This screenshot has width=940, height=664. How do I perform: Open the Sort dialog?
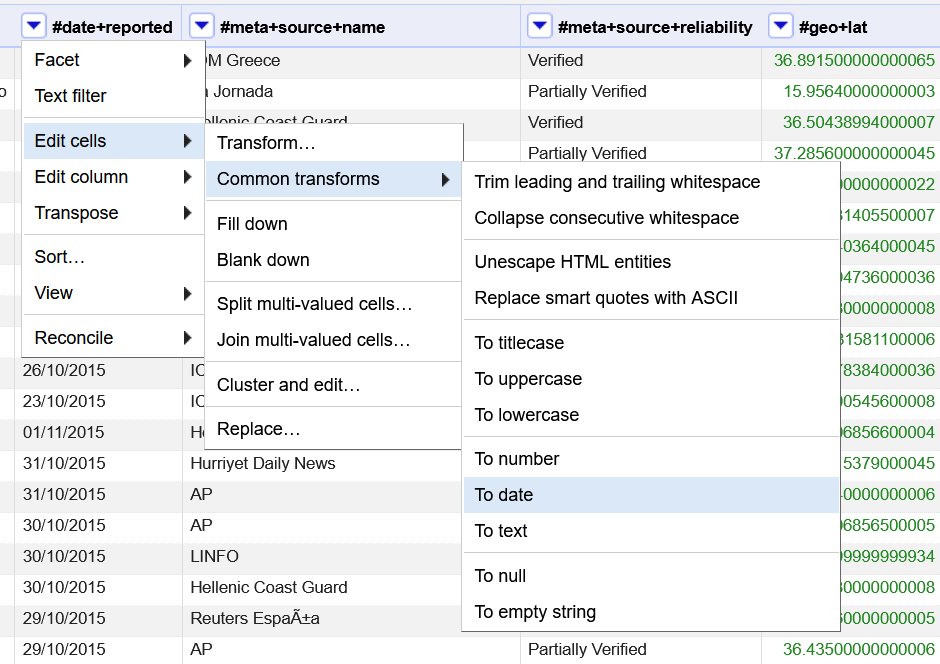[60, 256]
